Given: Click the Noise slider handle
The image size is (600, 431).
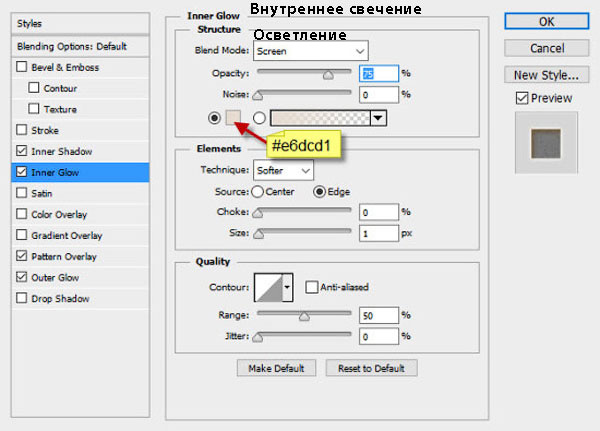Looking at the screenshot, I should (x=258, y=96).
